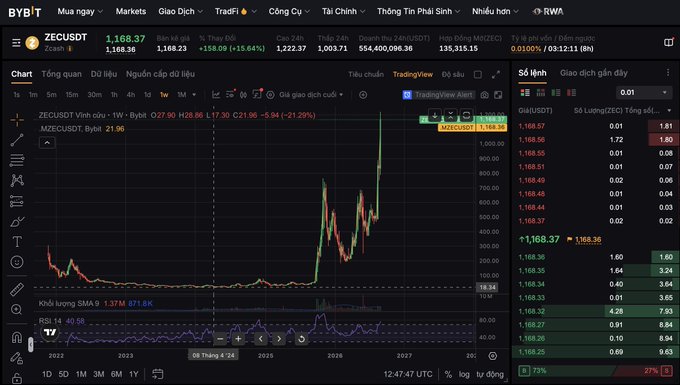The width and height of the screenshot is (680, 385).
Task: Select the Text annotation tool
Action: tap(17, 241)
